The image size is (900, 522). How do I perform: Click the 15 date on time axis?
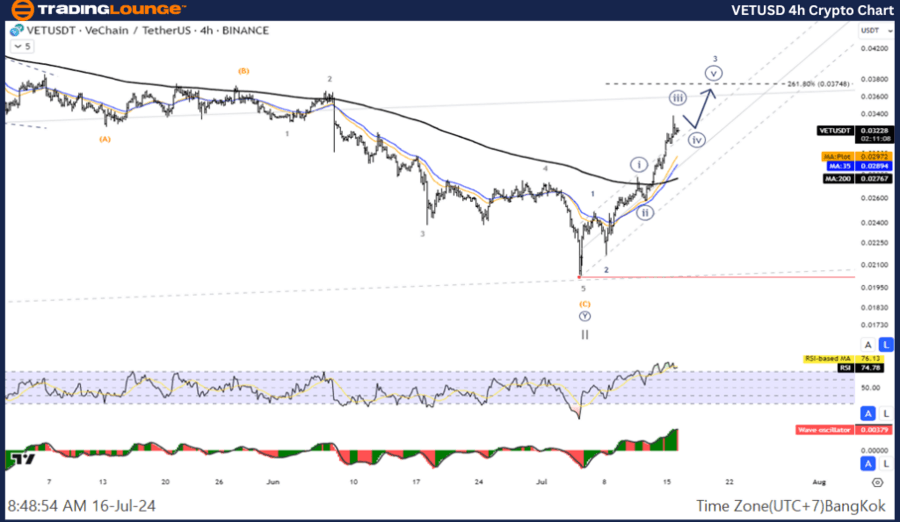tap(666, 482)
